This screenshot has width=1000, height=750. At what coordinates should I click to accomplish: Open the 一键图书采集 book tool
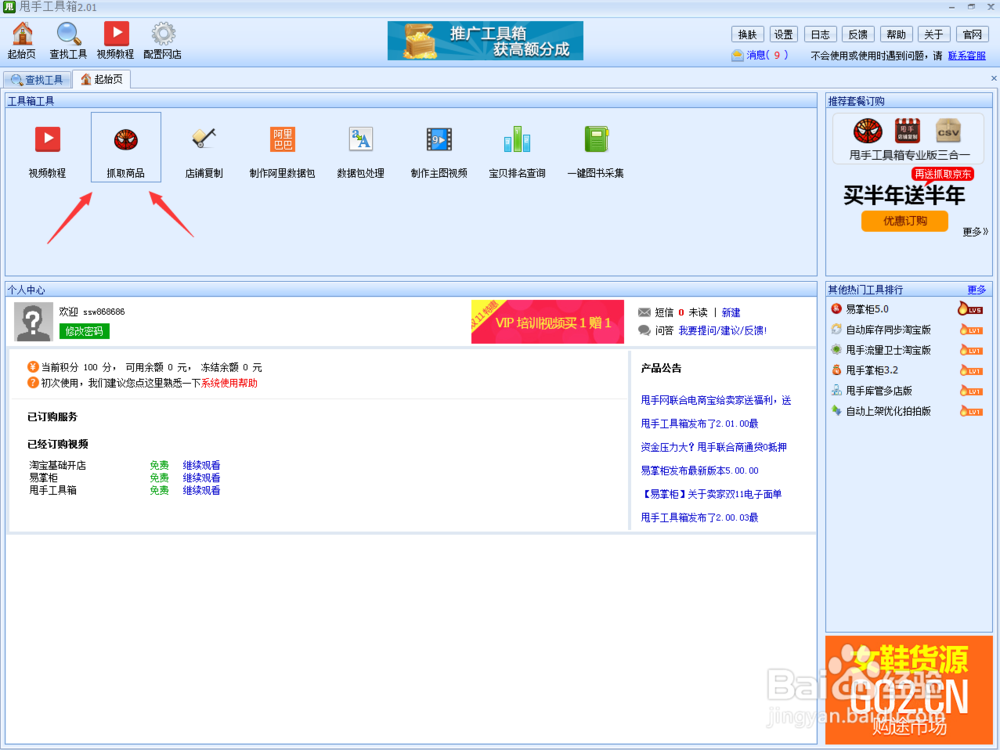click(x=596, y=151)
